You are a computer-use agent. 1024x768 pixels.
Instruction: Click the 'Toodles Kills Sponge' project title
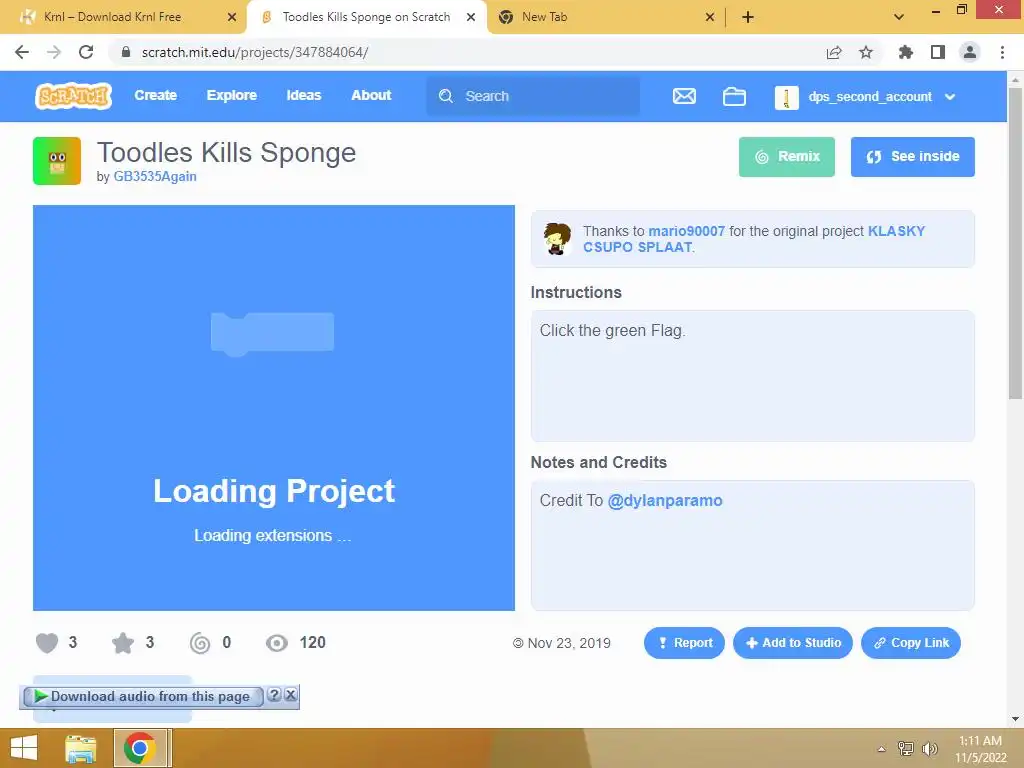pos(226,153)
